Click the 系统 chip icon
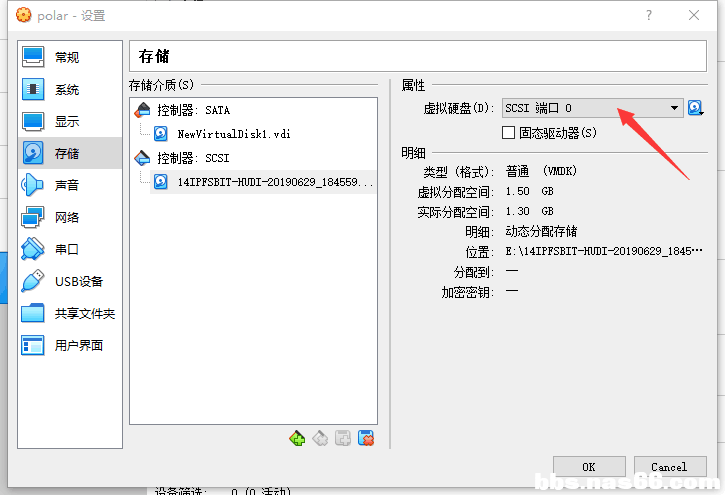 tap(32, 89)
